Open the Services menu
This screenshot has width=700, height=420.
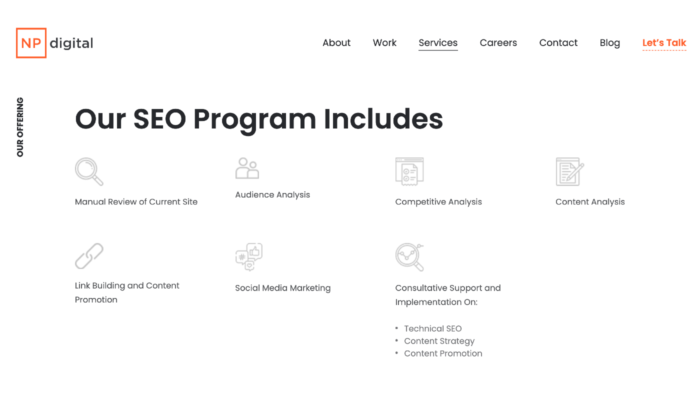pos(438,43)
